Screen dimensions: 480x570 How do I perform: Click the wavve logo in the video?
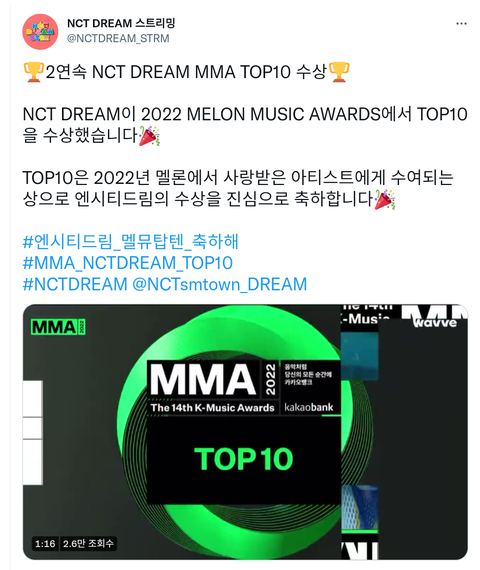(435, 322)
